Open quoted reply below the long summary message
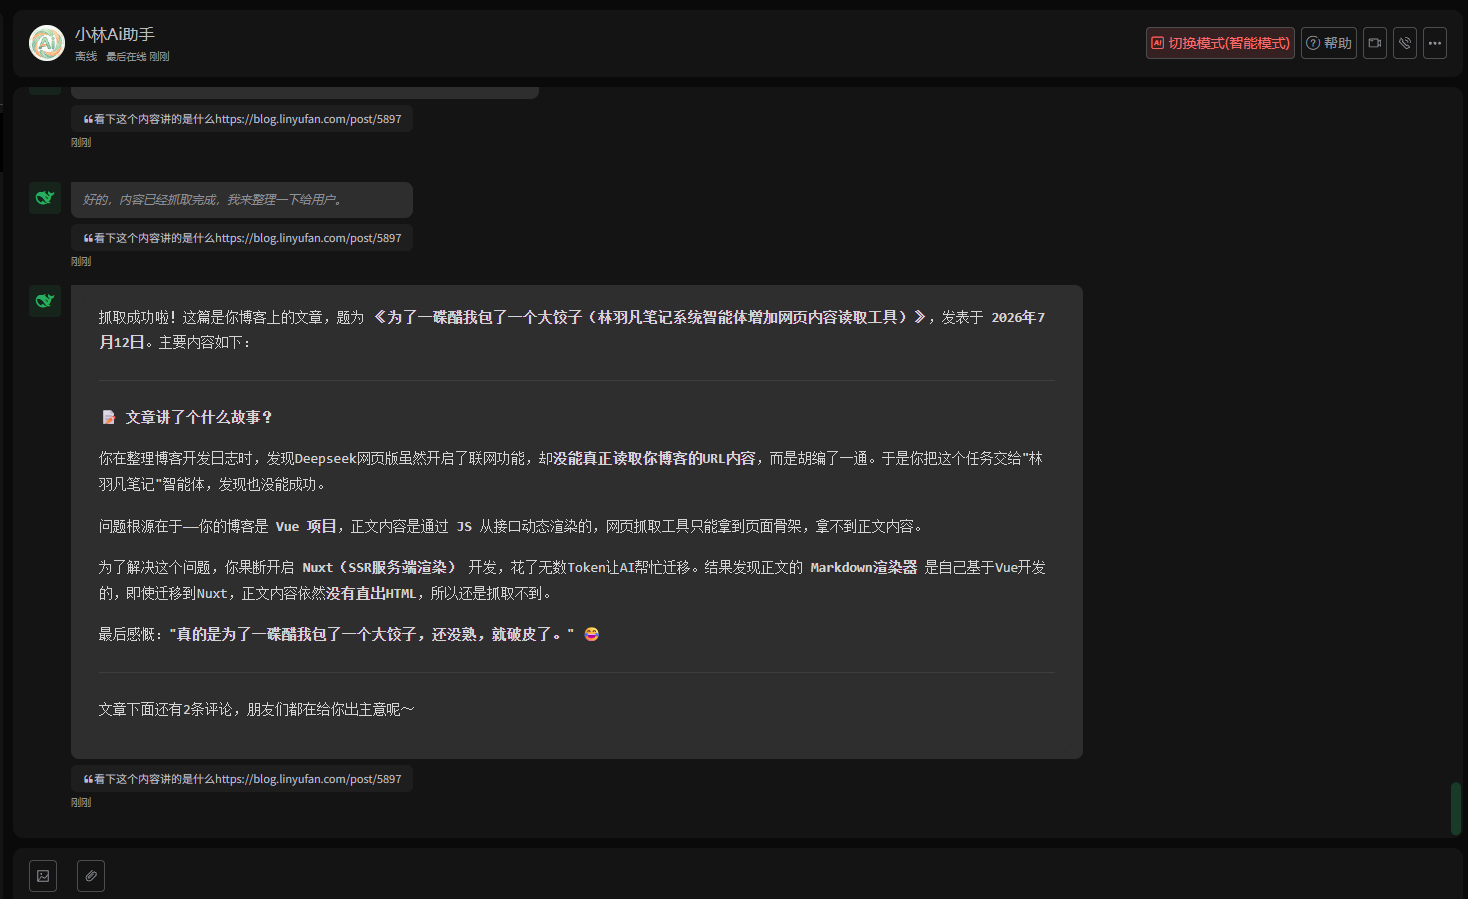1468x899 pixels. coord(242,779)
